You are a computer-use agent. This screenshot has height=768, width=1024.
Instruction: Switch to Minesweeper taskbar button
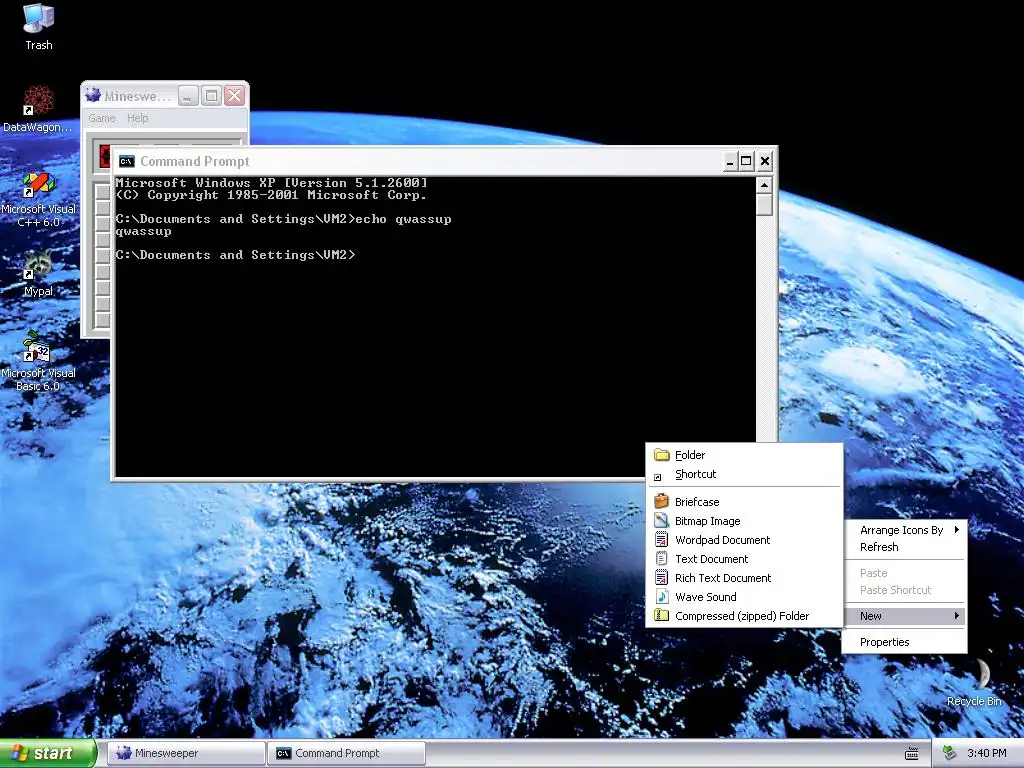(186, 753)
